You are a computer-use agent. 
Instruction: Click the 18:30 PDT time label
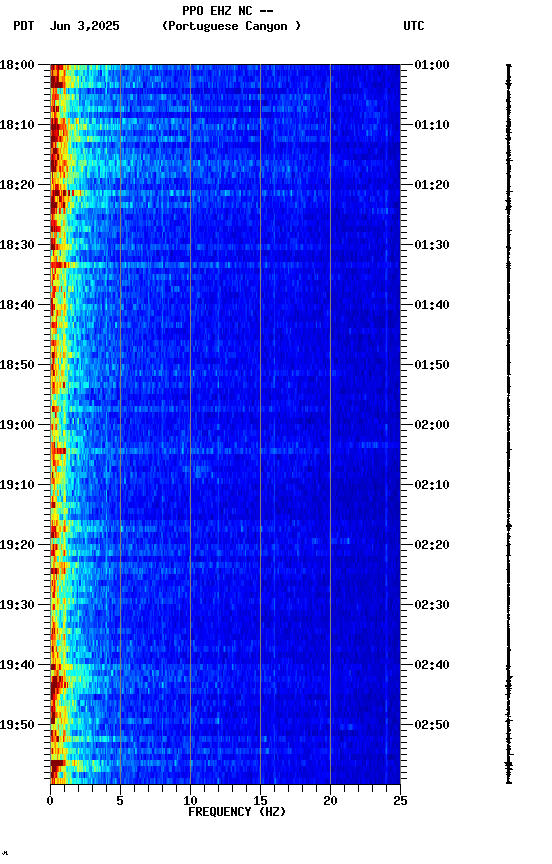(17, 245)
